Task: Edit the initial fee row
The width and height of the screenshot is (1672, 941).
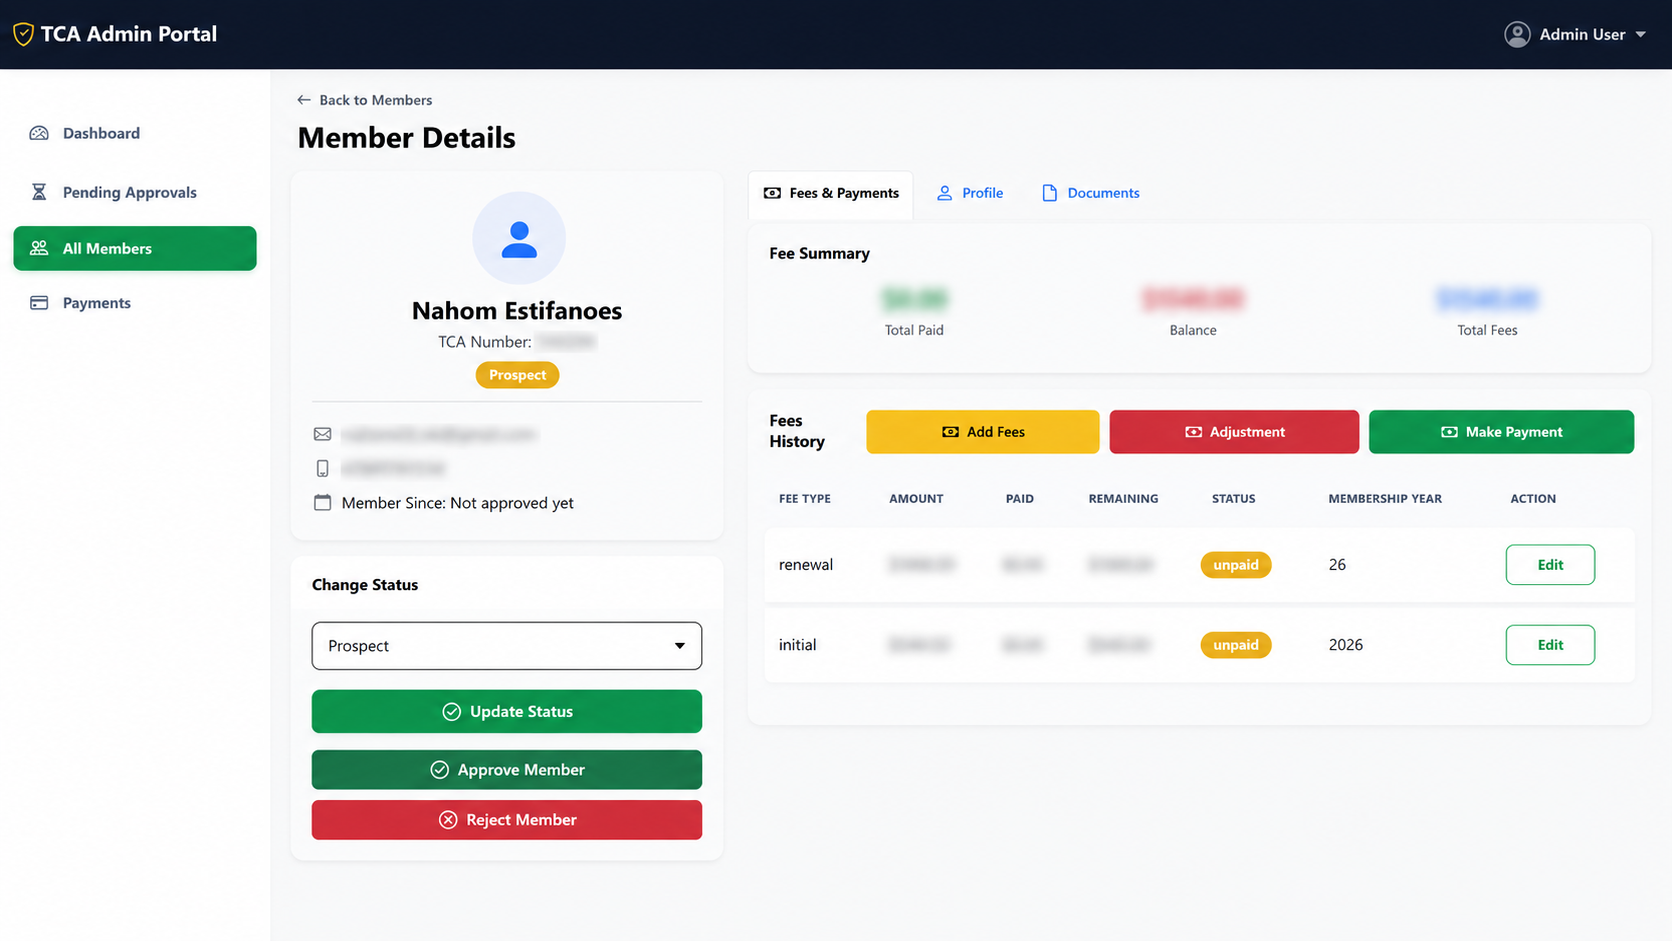Action: (1550, 645)
